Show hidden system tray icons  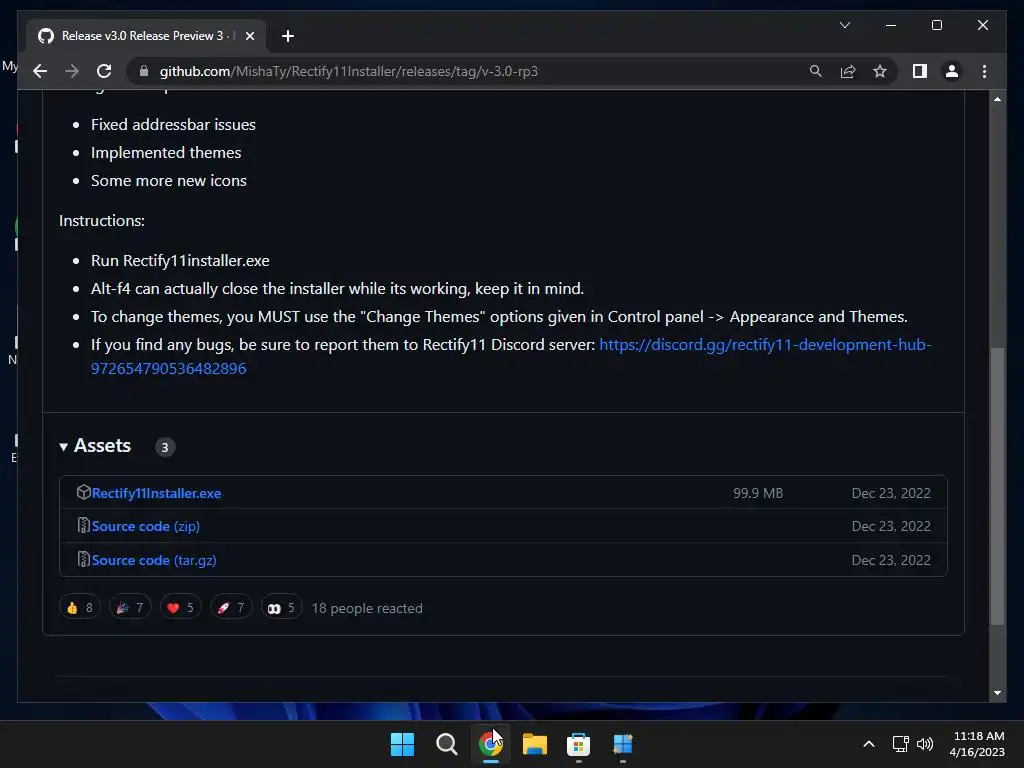[x=869, y=744]
